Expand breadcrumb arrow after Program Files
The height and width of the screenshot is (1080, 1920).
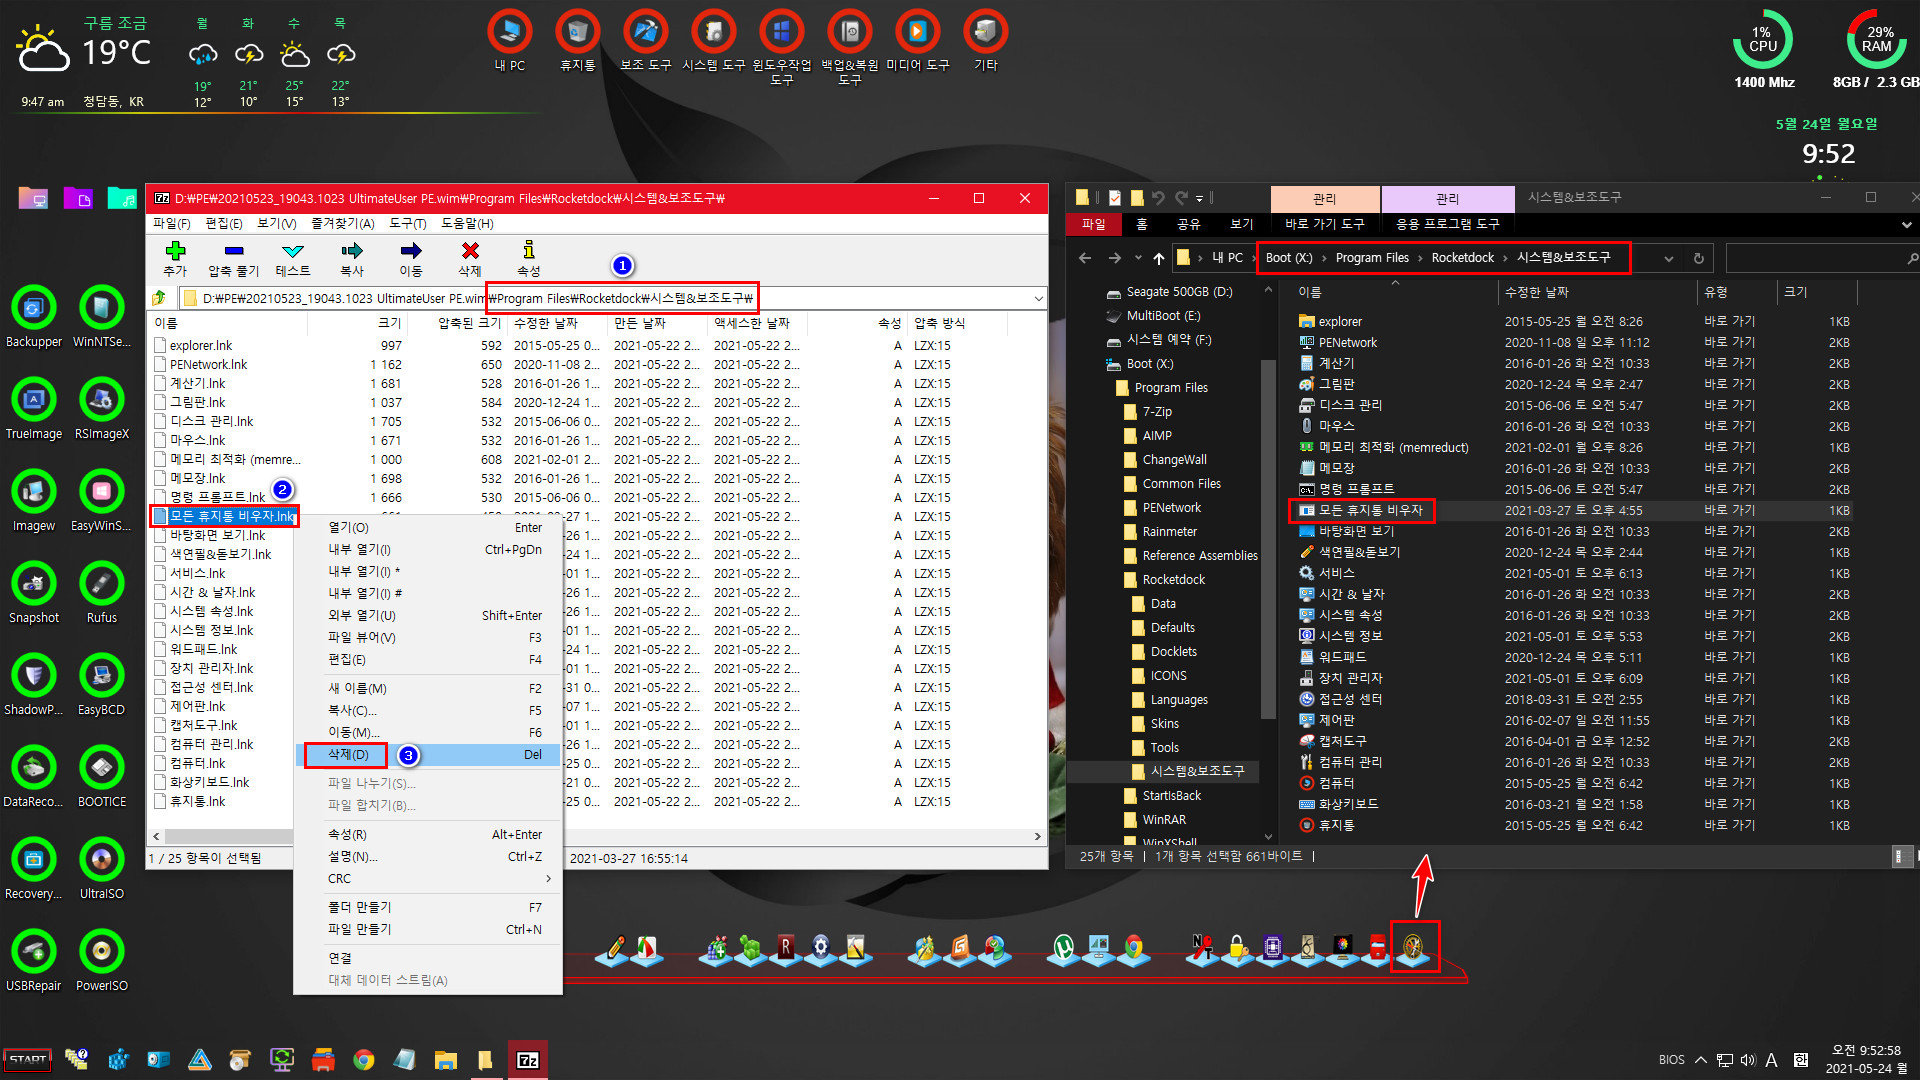(x=1419, y=258)
